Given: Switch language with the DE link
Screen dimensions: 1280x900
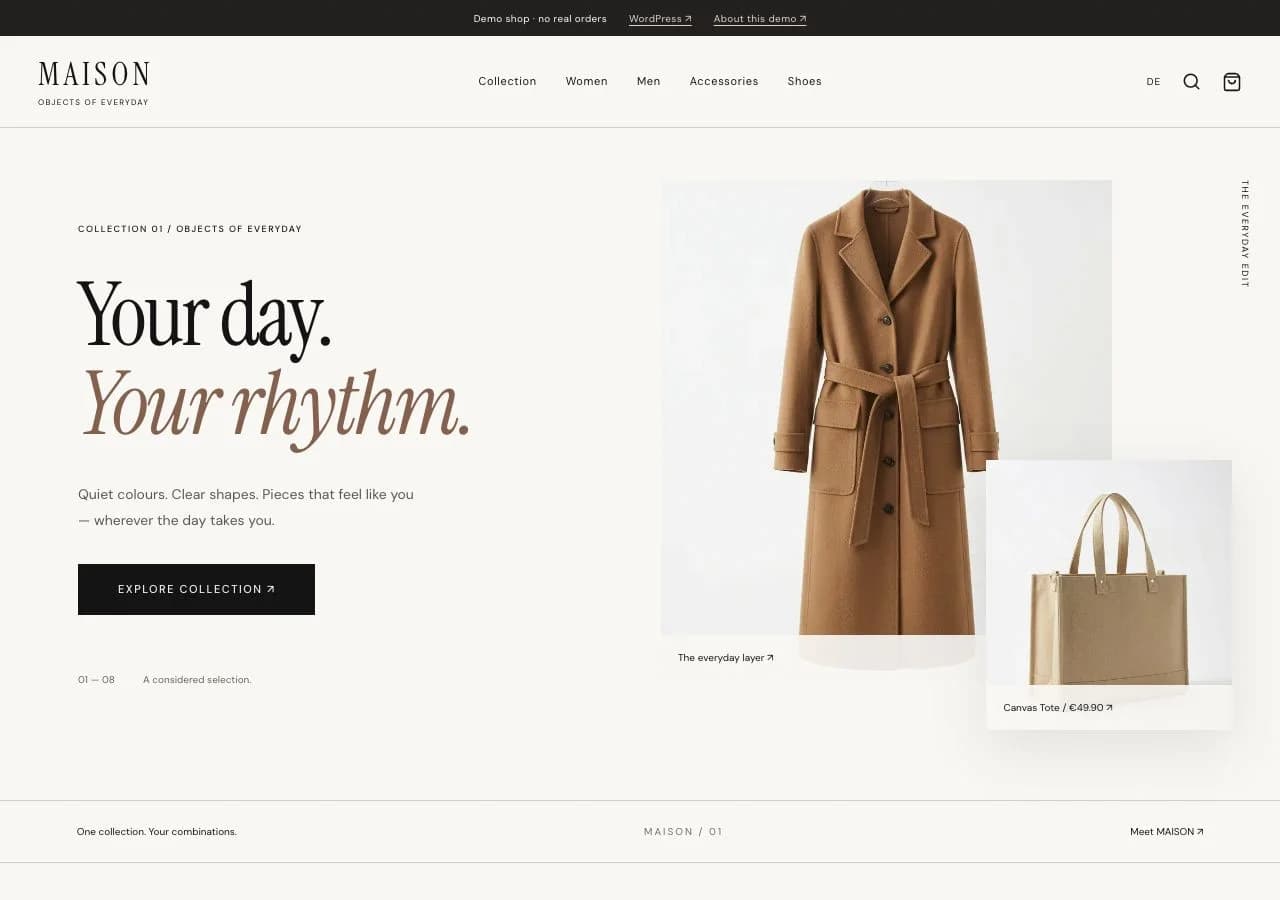Looking at the screenshot, I should 1153,82.
